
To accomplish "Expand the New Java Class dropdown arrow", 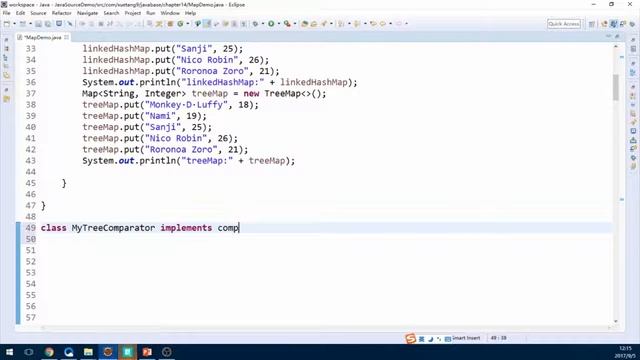I will click(x=187, y=24).
